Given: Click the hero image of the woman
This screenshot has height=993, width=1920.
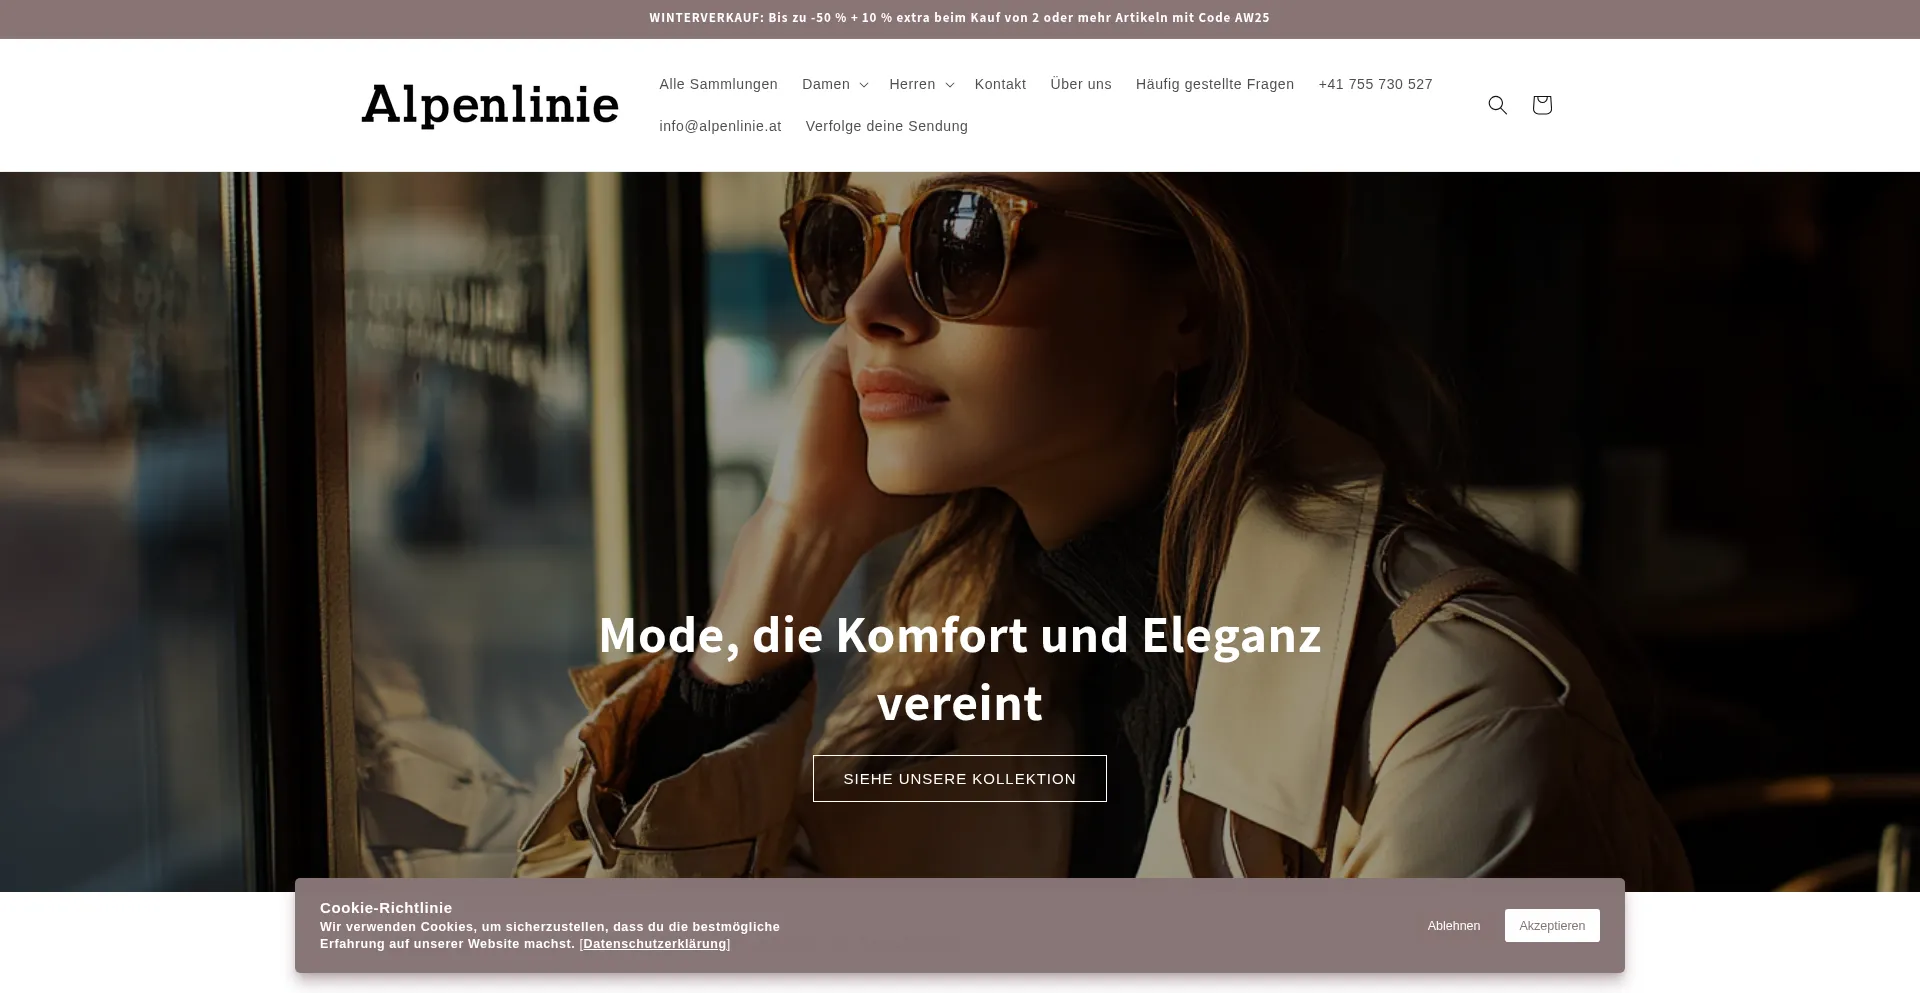Looking at the screenshot, I should 960,400.
